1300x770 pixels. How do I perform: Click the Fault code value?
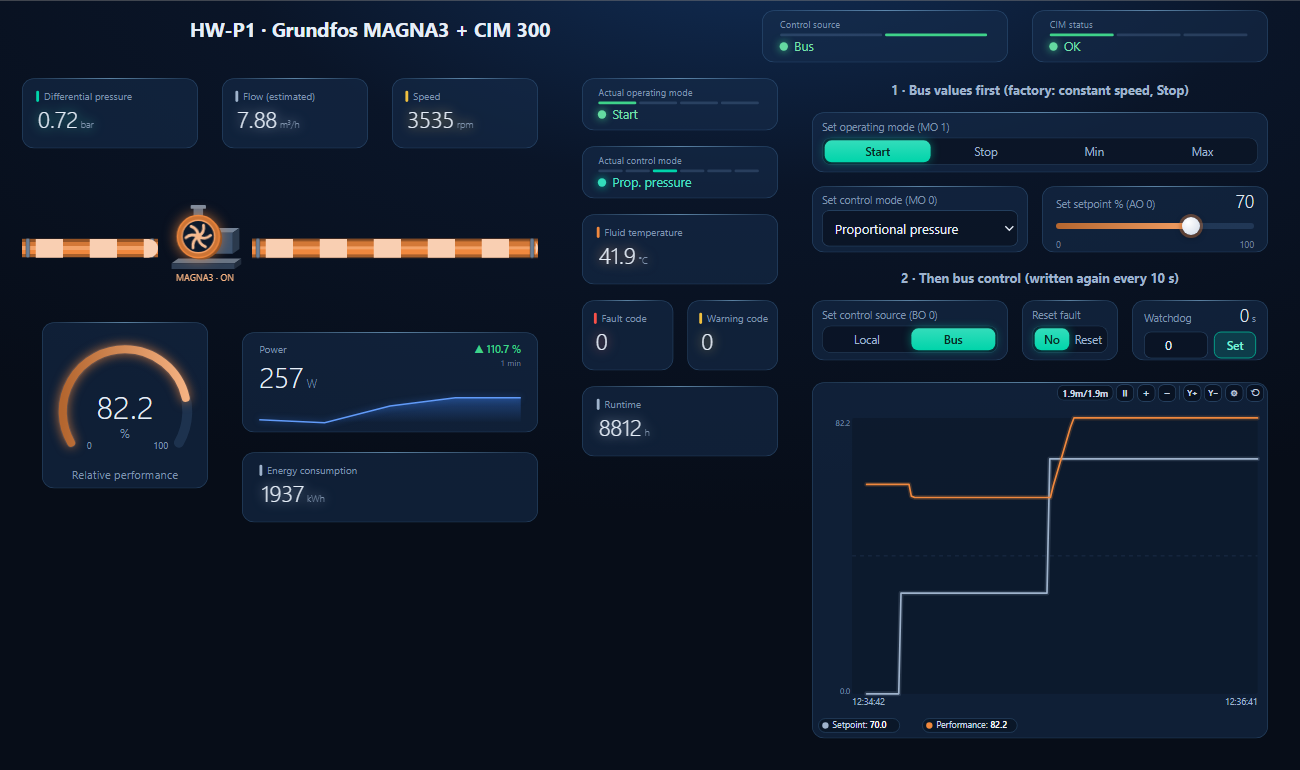pos(602,343)
